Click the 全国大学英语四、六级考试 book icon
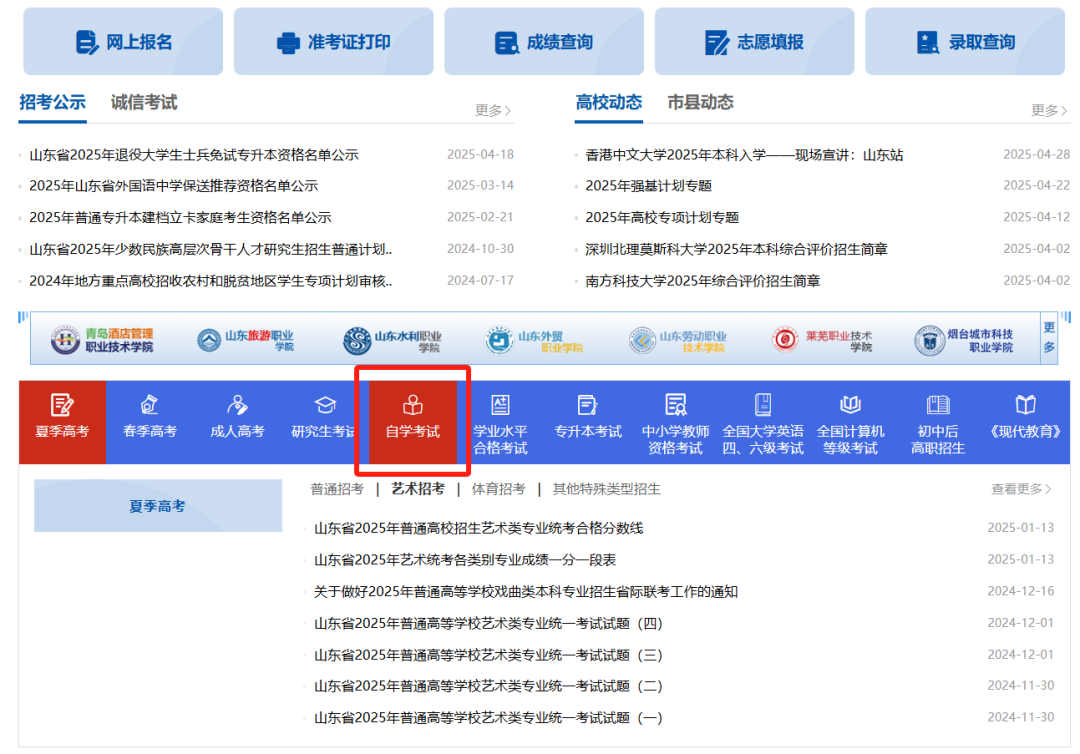This screenshot has width=1080, height=754. coord(762,404)
